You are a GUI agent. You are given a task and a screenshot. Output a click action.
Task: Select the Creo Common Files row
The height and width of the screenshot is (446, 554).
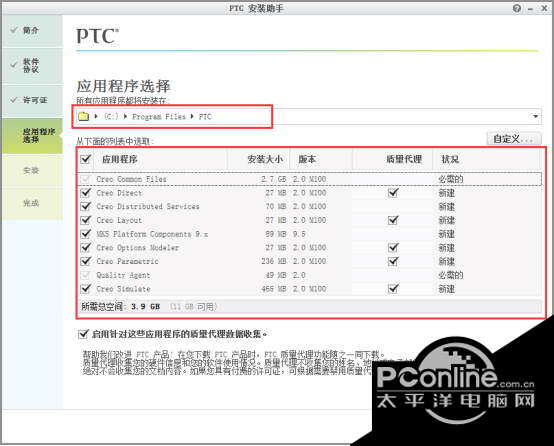[x=310, y=179]
